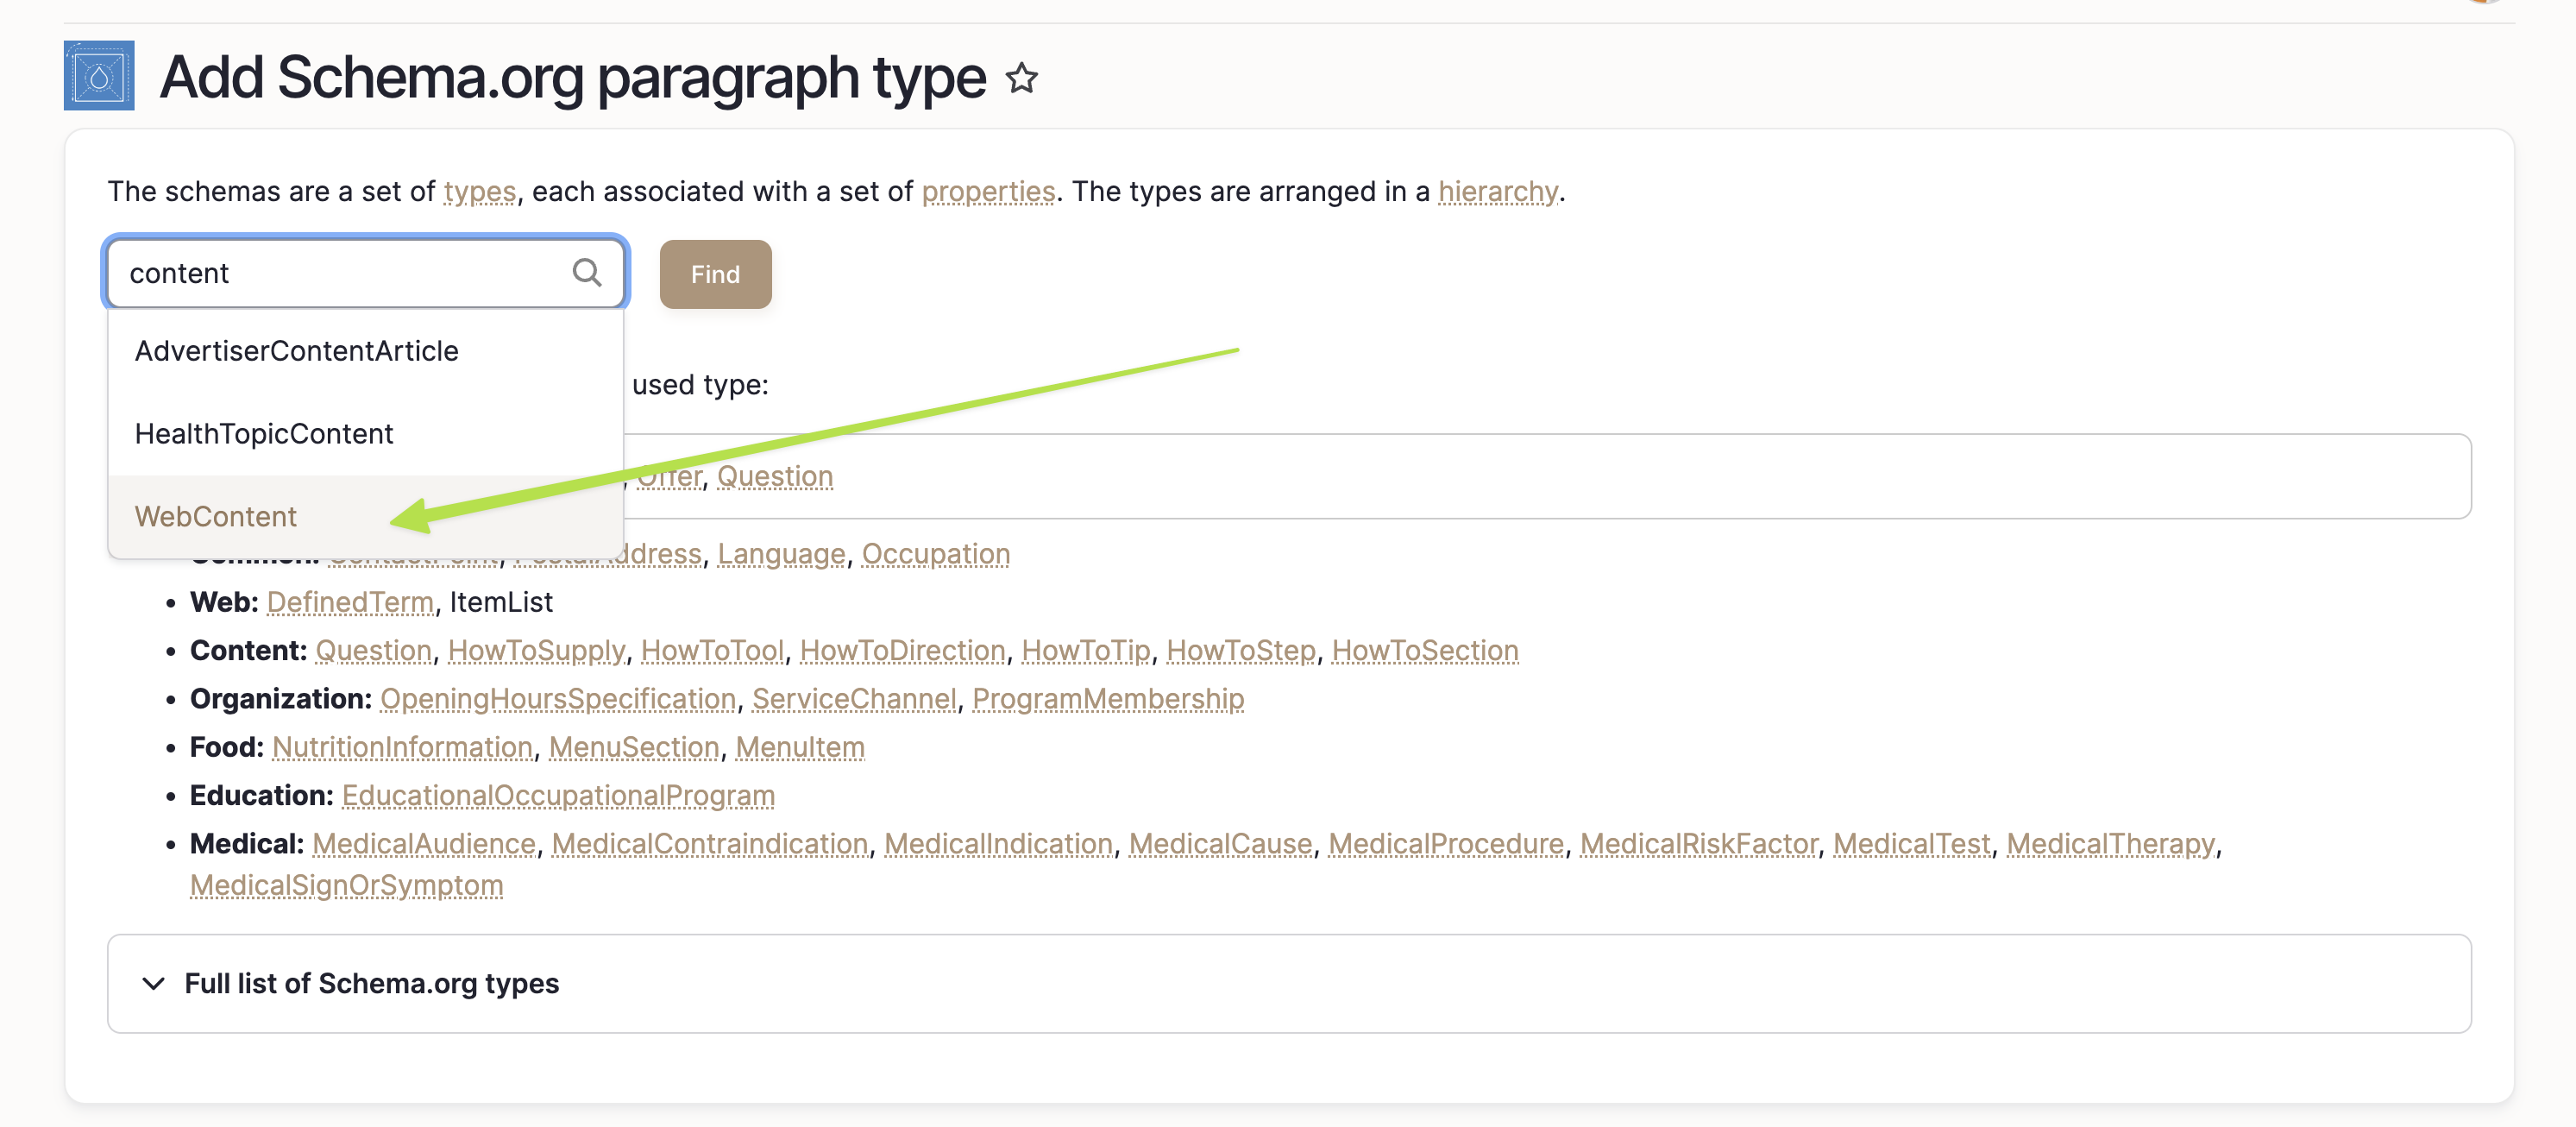
Task: Open the properties hyperlink
Action: click(988, 191)
